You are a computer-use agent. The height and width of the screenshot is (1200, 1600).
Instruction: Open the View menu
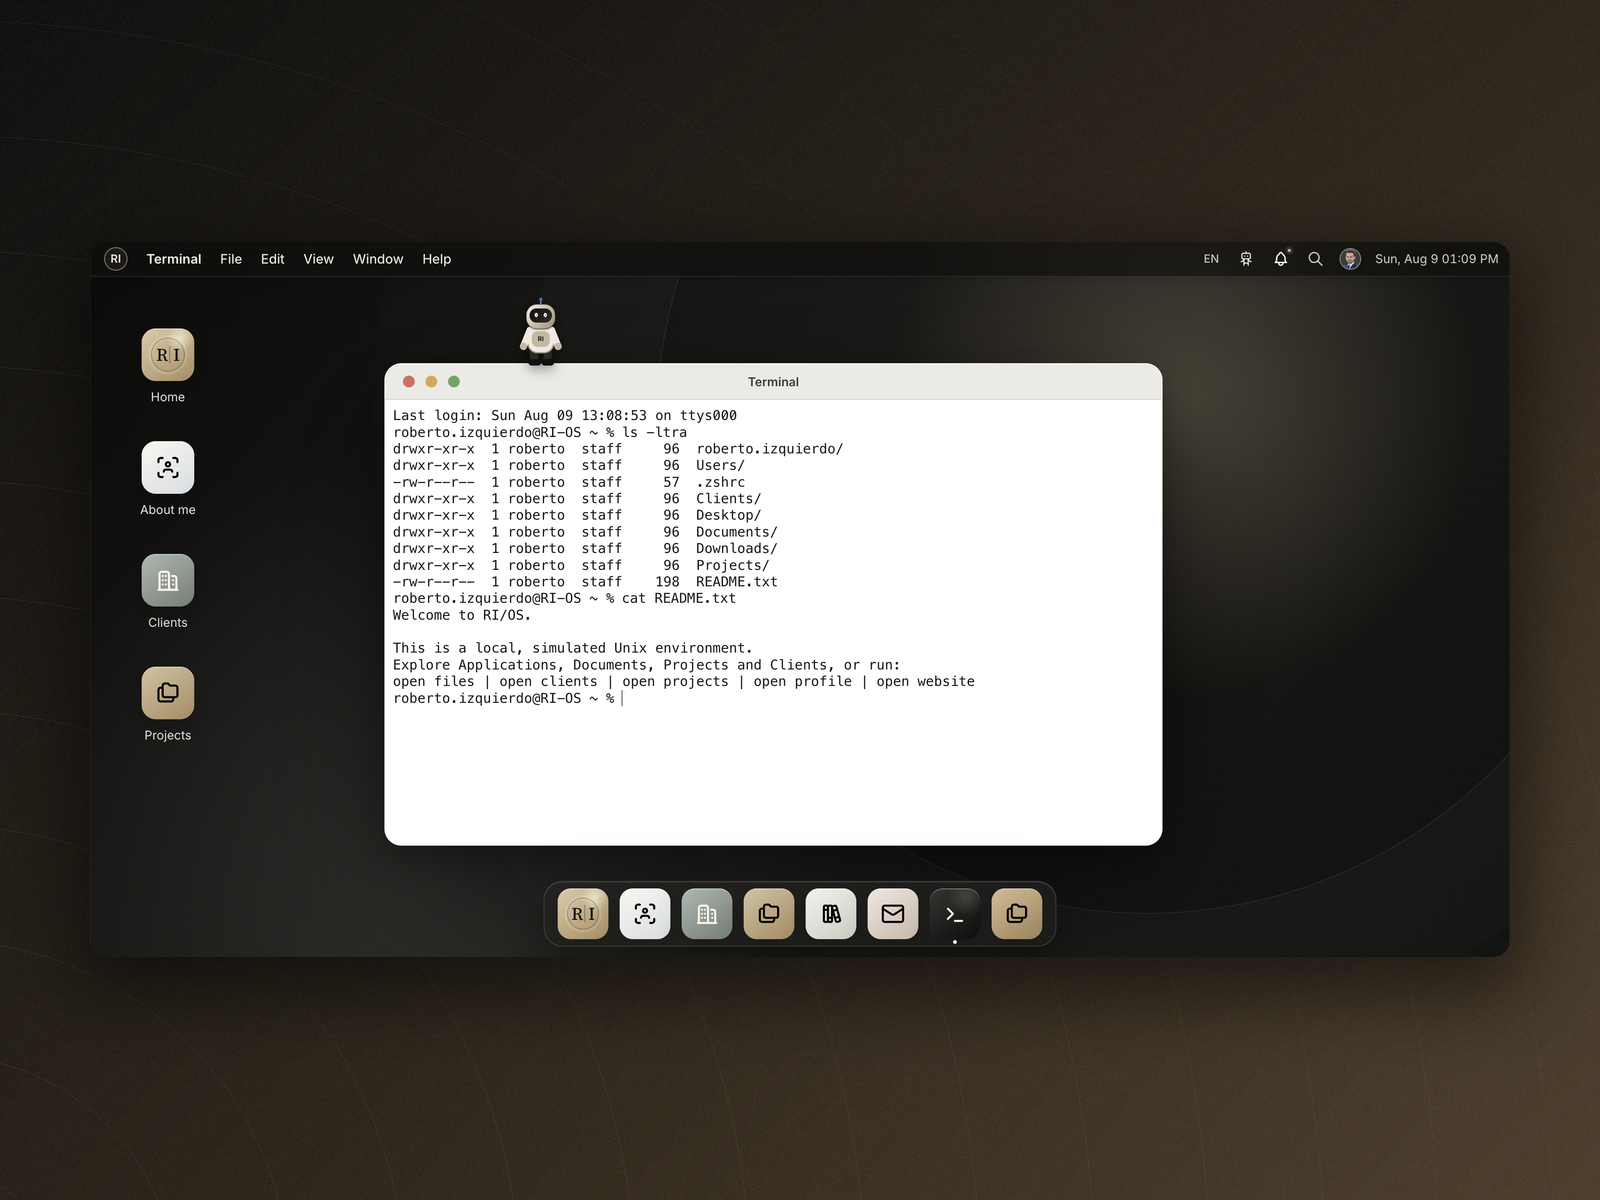(x=319, y=259)
